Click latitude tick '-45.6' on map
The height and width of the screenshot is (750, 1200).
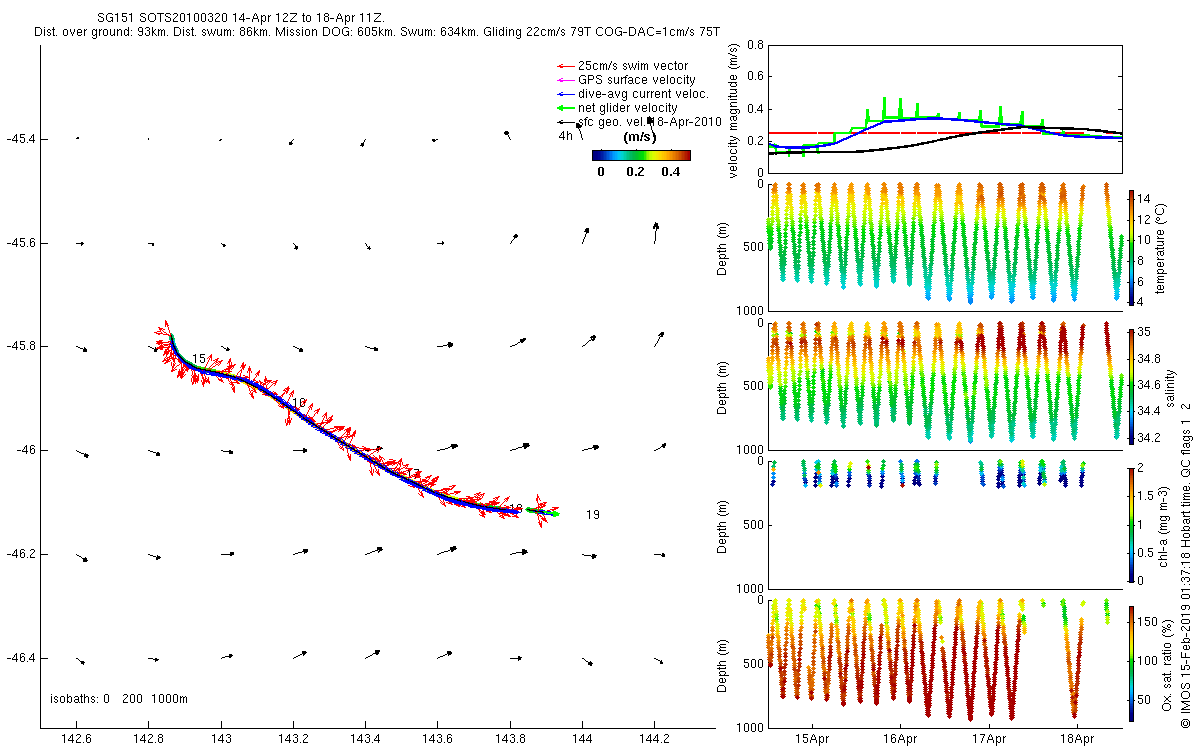tap(20, 242)
